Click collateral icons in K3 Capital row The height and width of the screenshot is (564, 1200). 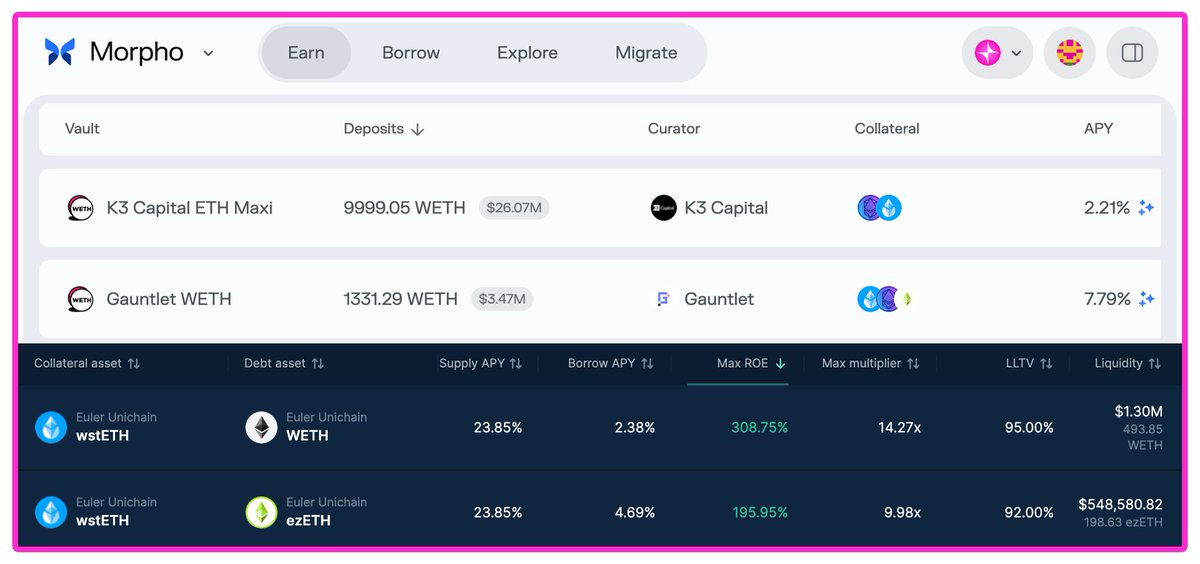(879, 208)
